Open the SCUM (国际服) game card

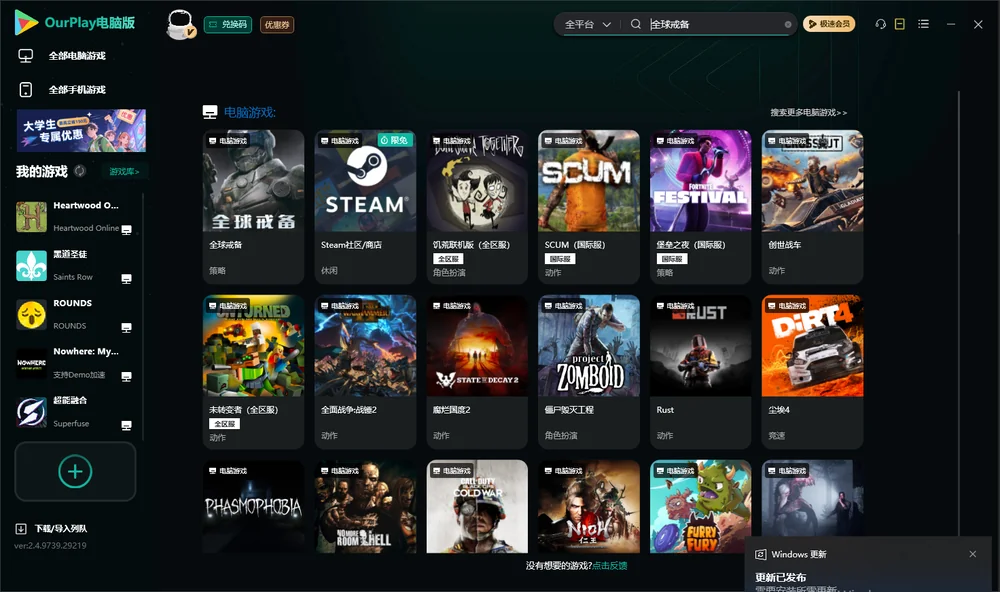589,207
